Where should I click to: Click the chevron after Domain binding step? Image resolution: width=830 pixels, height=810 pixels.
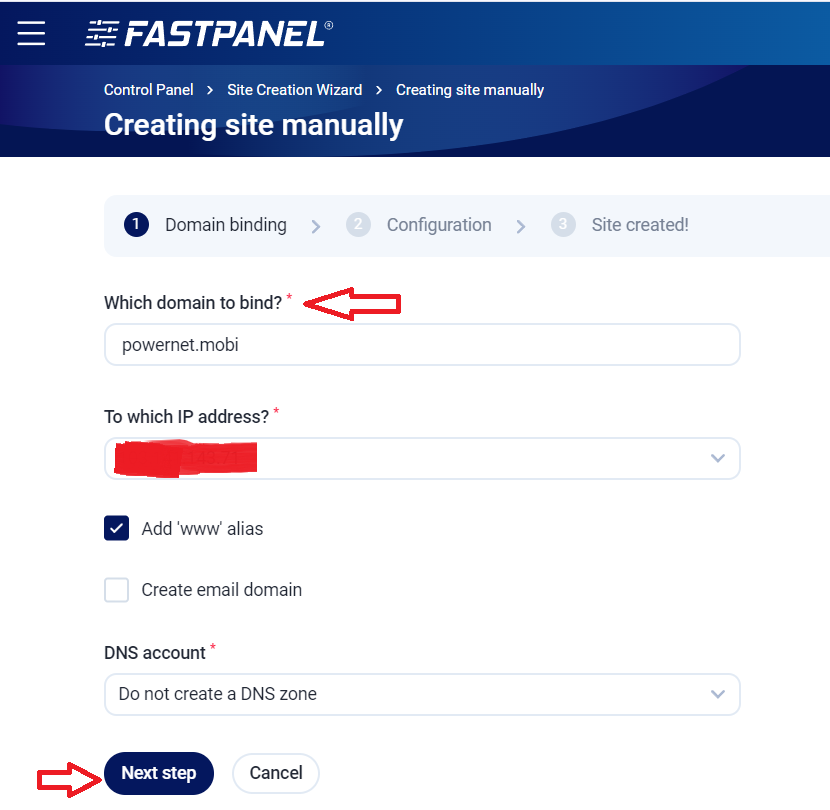point(316,226)
